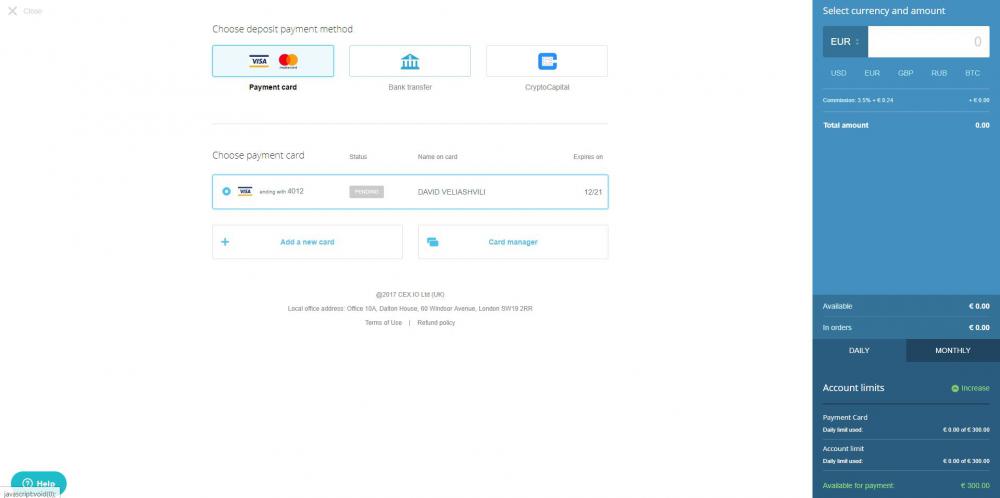Open the Help chat bubble
The image size is (1000, 498).
38,483
